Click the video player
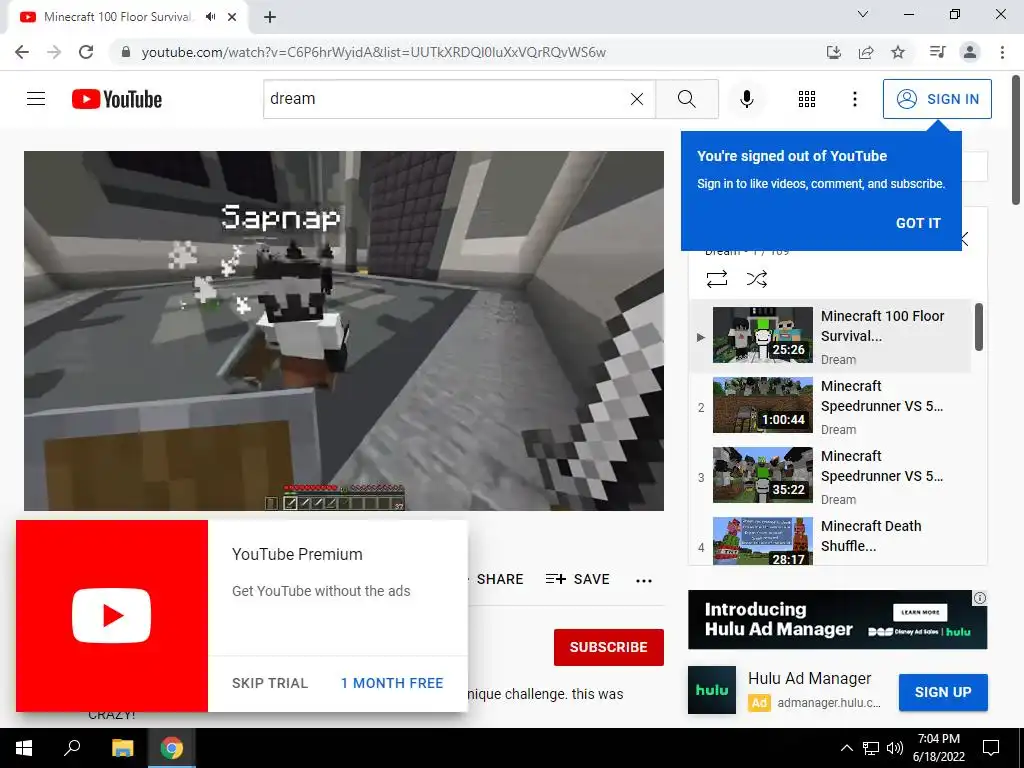Image resolution: width=1024 pixels, height=768 pixels. coord(344,330)
